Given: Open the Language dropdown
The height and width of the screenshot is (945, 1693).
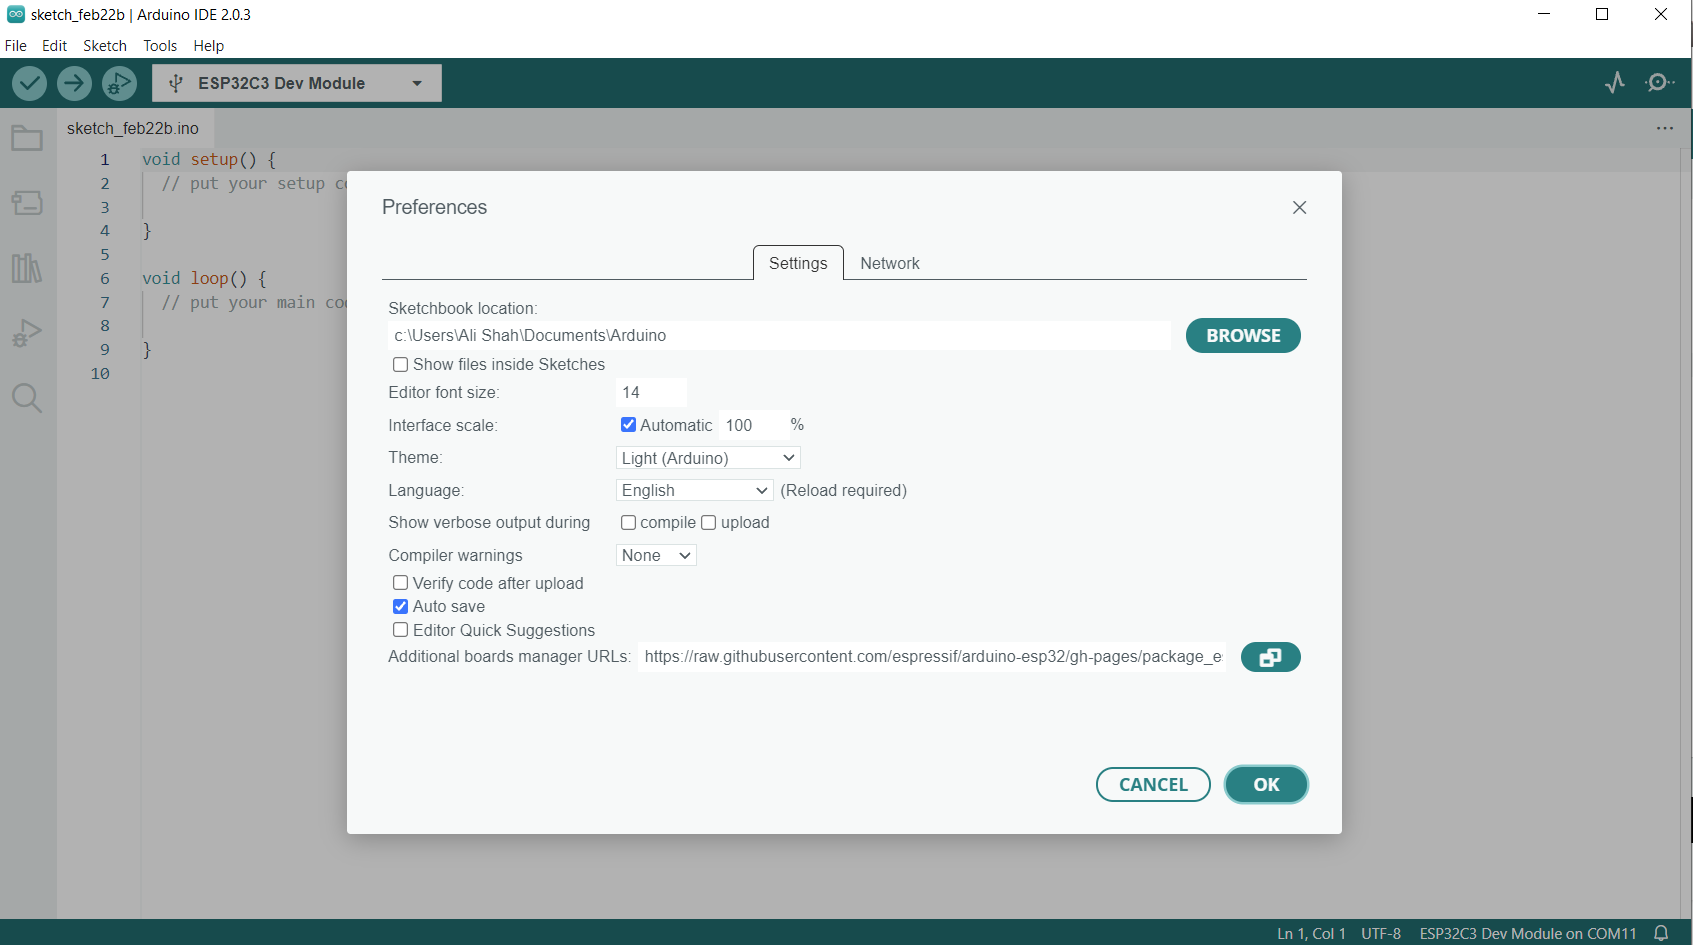Looking at the screenshot, I should (x=694, y=490).
